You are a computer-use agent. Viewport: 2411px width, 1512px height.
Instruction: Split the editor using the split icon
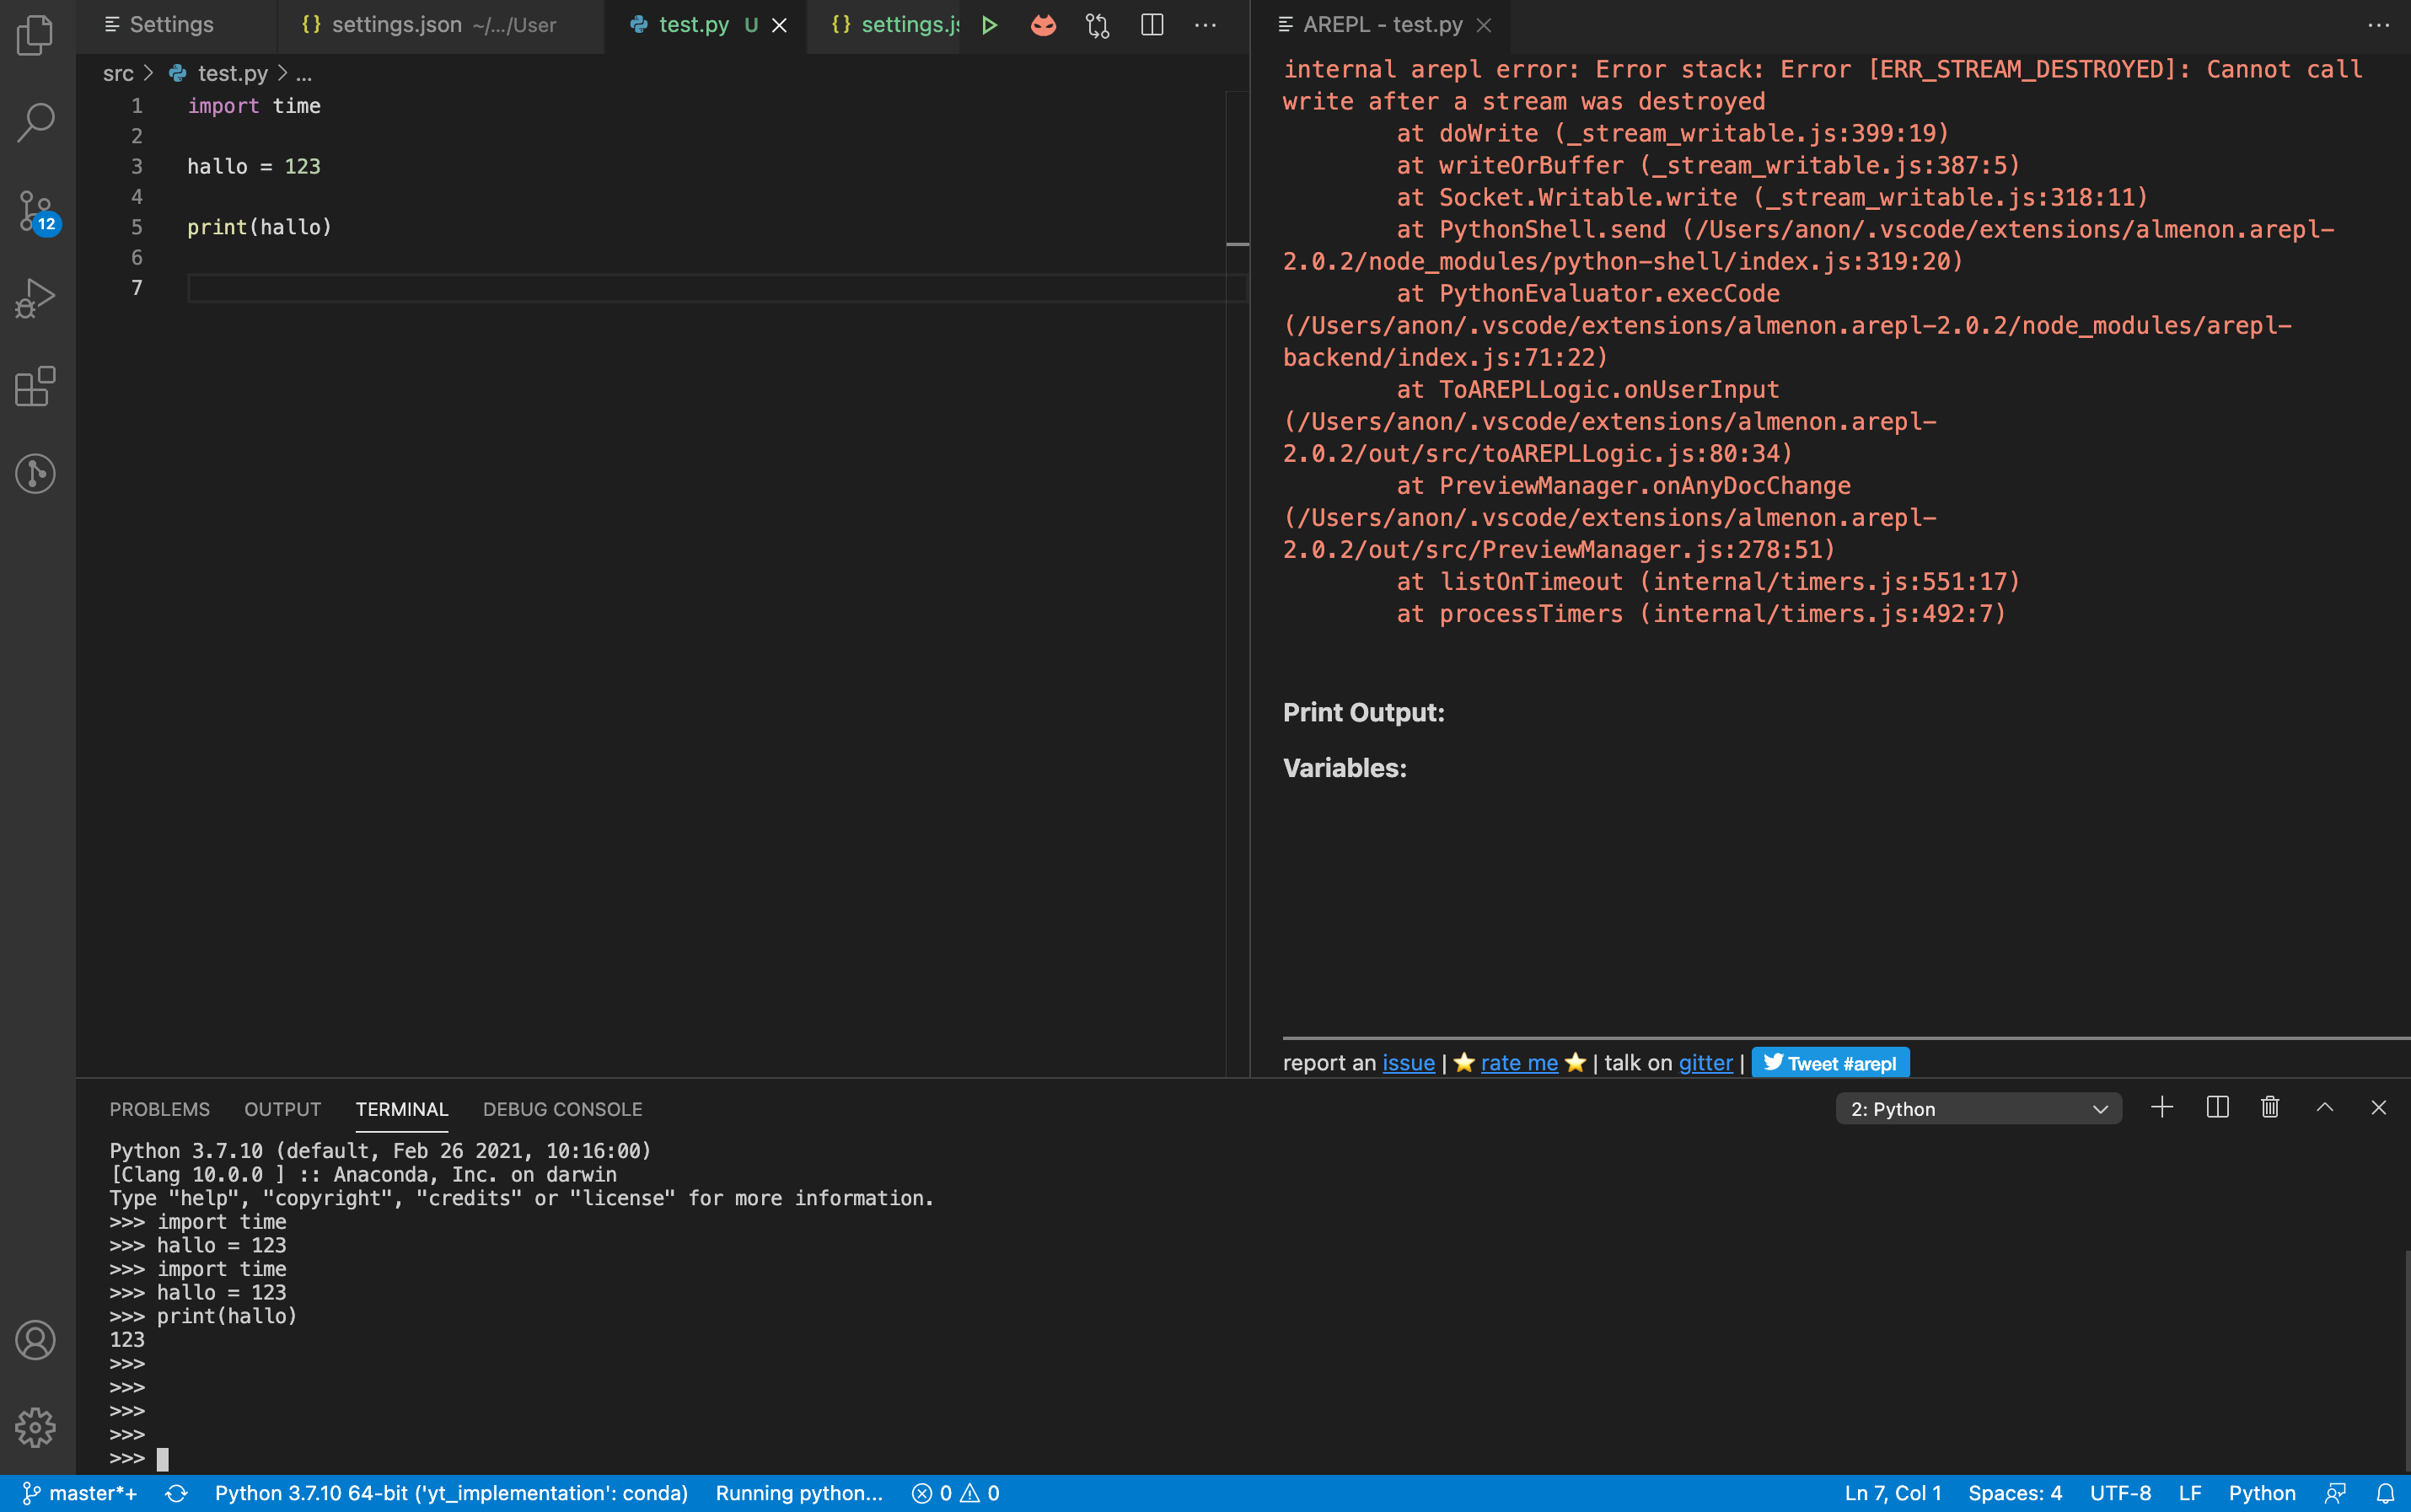(1151, 25)
